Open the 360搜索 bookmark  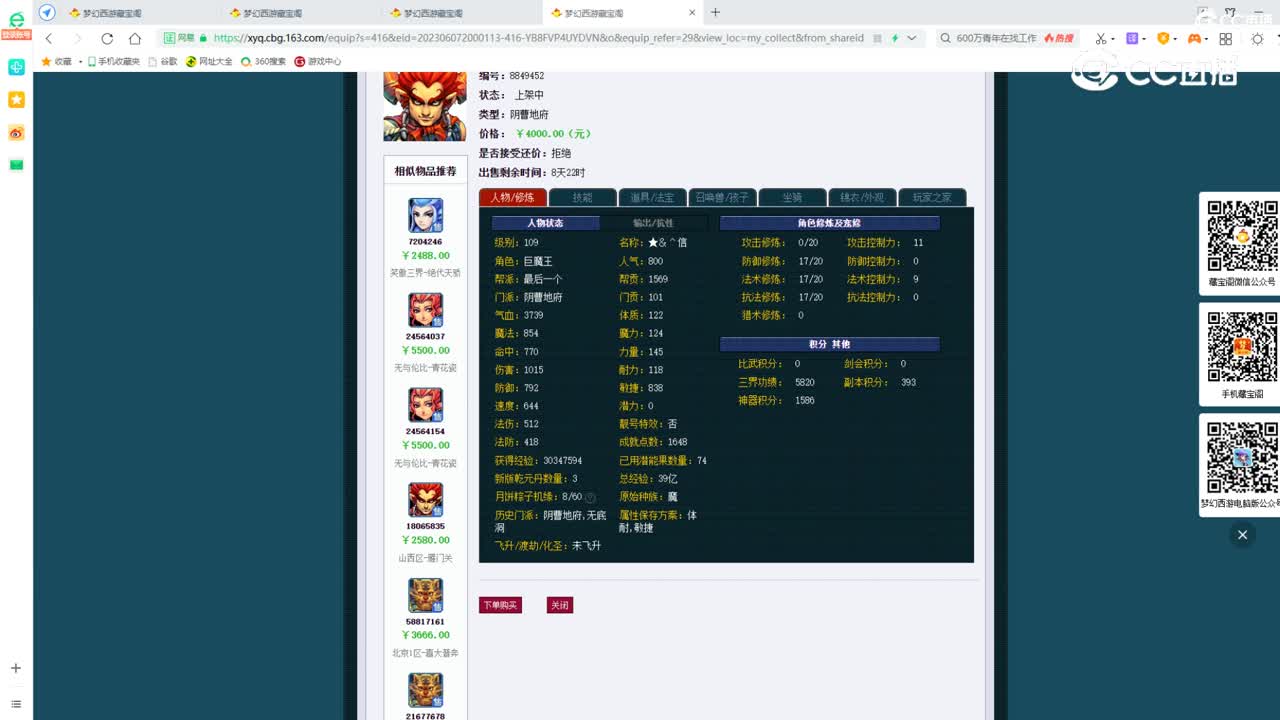(263, 61)
